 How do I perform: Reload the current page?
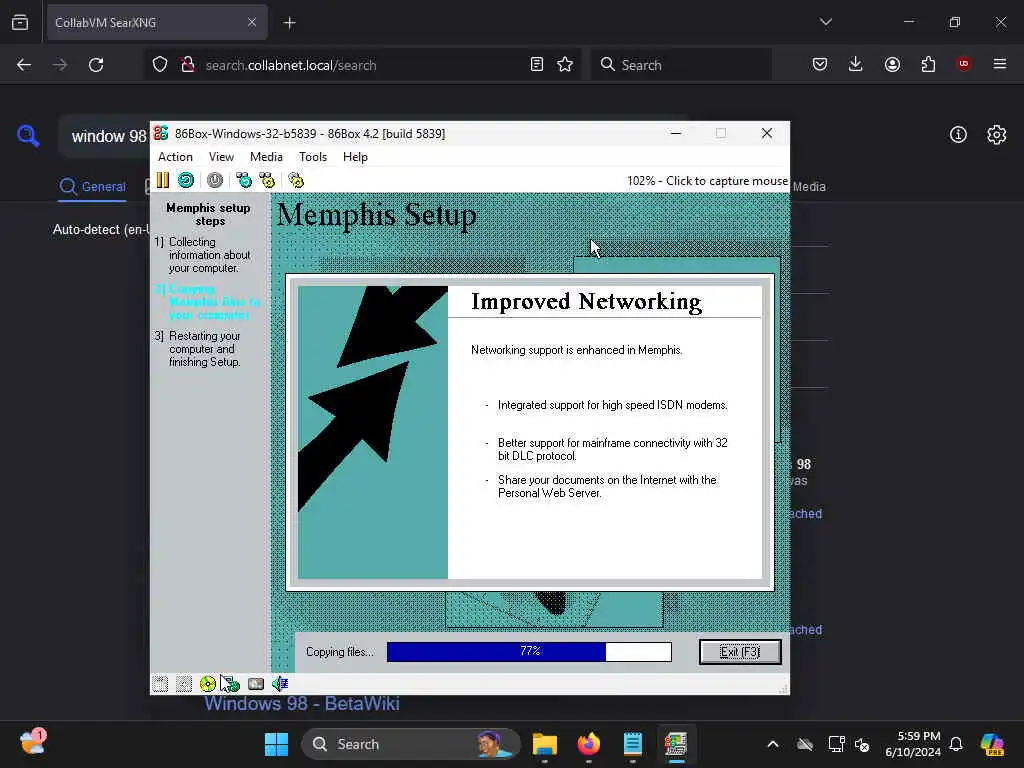(96, 65)
